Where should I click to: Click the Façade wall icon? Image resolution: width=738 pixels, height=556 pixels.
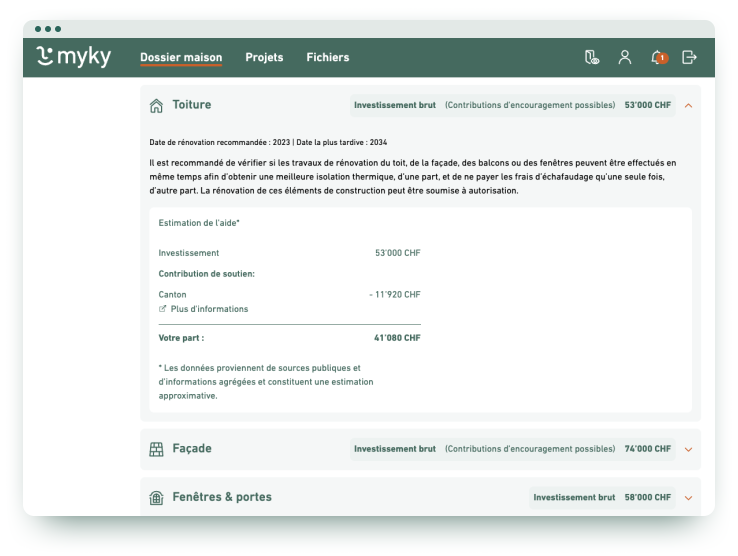click(156, 450)
